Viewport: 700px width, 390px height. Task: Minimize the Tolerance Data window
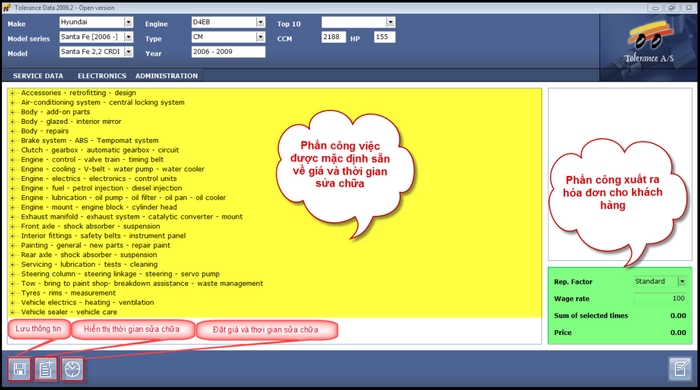(655, 8)
